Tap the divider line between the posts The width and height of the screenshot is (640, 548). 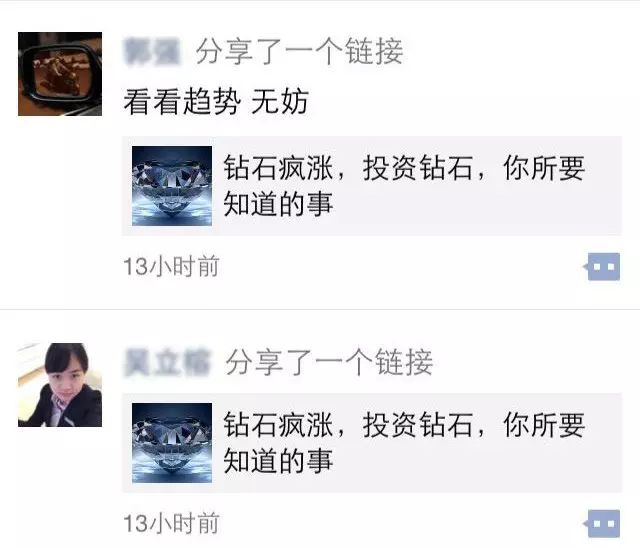point(320,309)
